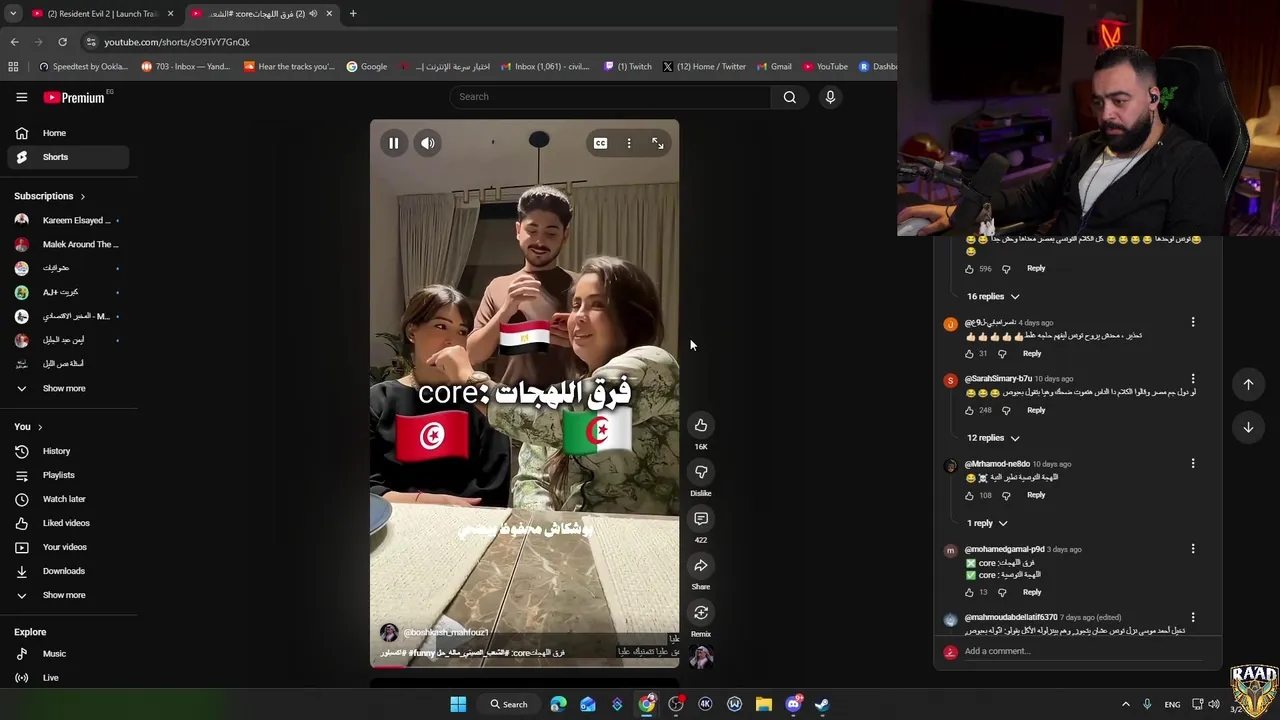Open Kareem Elsayed subscription channel

69,220
